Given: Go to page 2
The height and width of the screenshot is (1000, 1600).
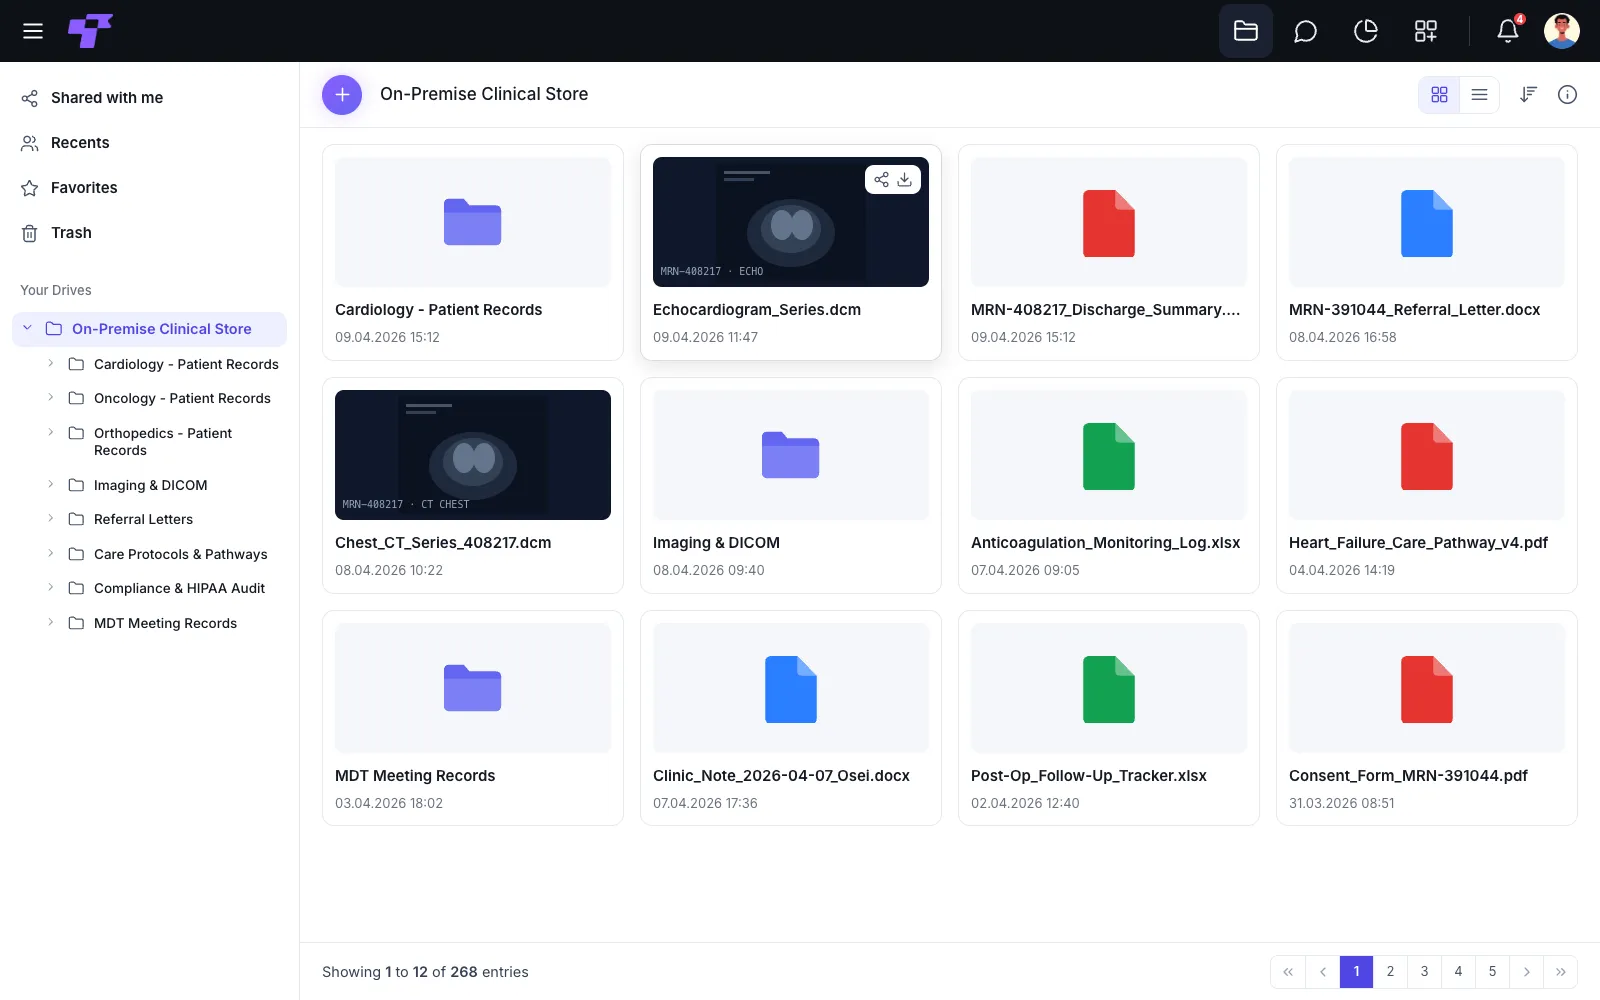Looking at the screenshot, I should (x=1390, y=972).
